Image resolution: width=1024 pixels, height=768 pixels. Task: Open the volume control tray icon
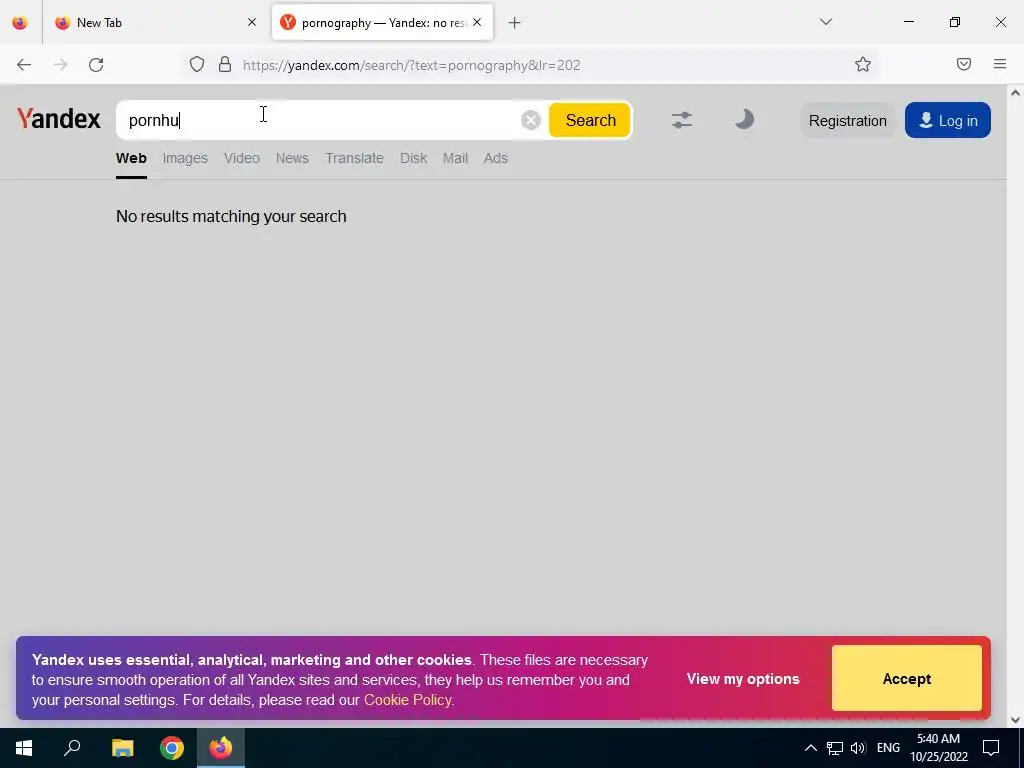(x=858, y=748)
